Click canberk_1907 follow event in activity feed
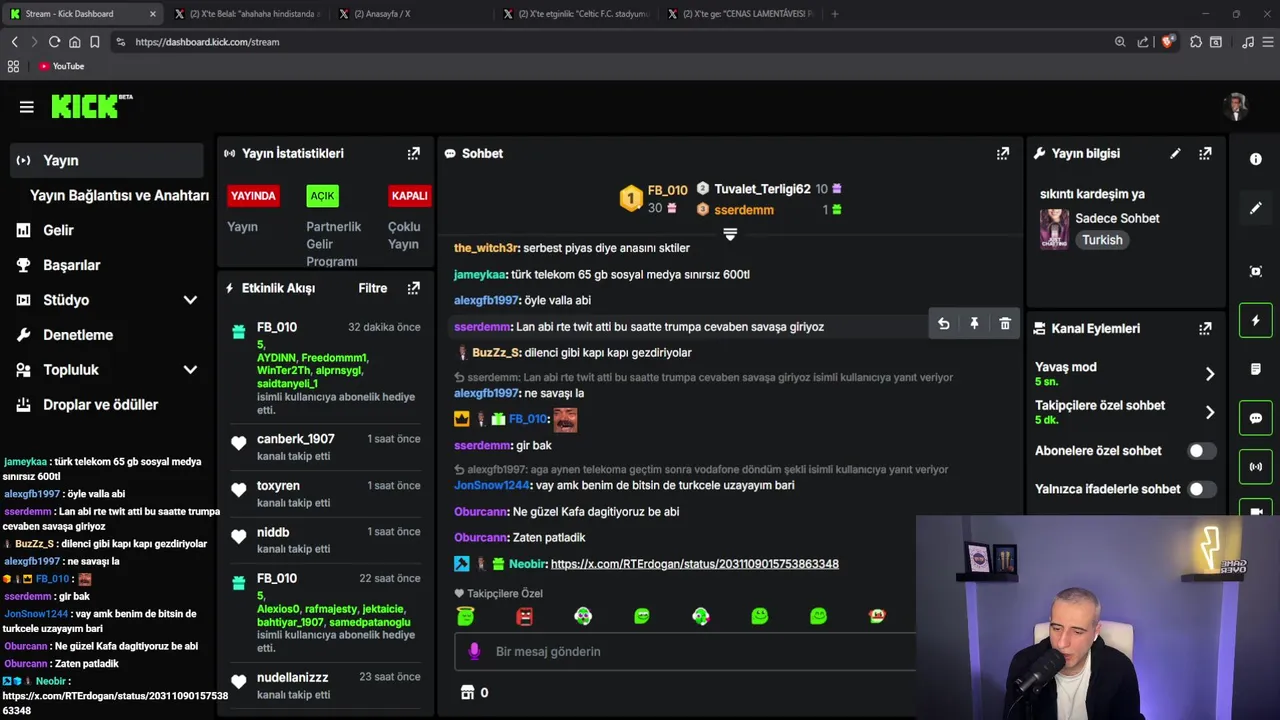The image size is (1280, 720). [x=325, y=447]
